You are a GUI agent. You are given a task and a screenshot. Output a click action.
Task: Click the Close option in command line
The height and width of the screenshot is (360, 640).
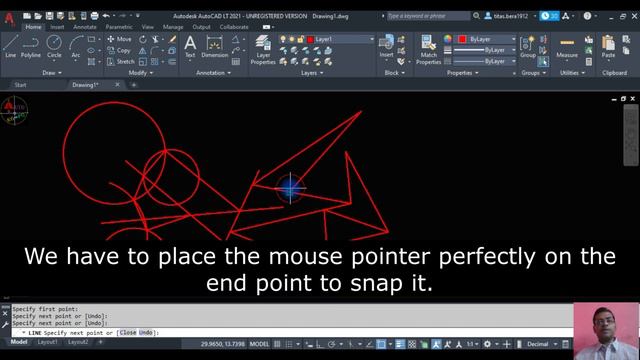click(128, 333)
